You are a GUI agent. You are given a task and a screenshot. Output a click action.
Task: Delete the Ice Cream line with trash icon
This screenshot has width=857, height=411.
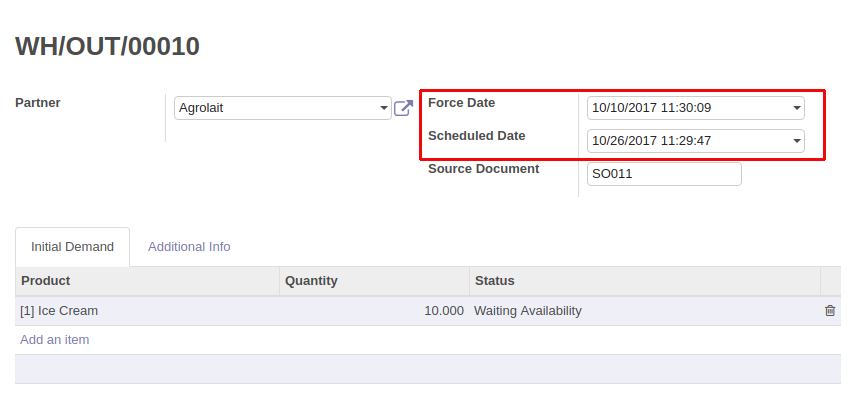coord(830,311)
